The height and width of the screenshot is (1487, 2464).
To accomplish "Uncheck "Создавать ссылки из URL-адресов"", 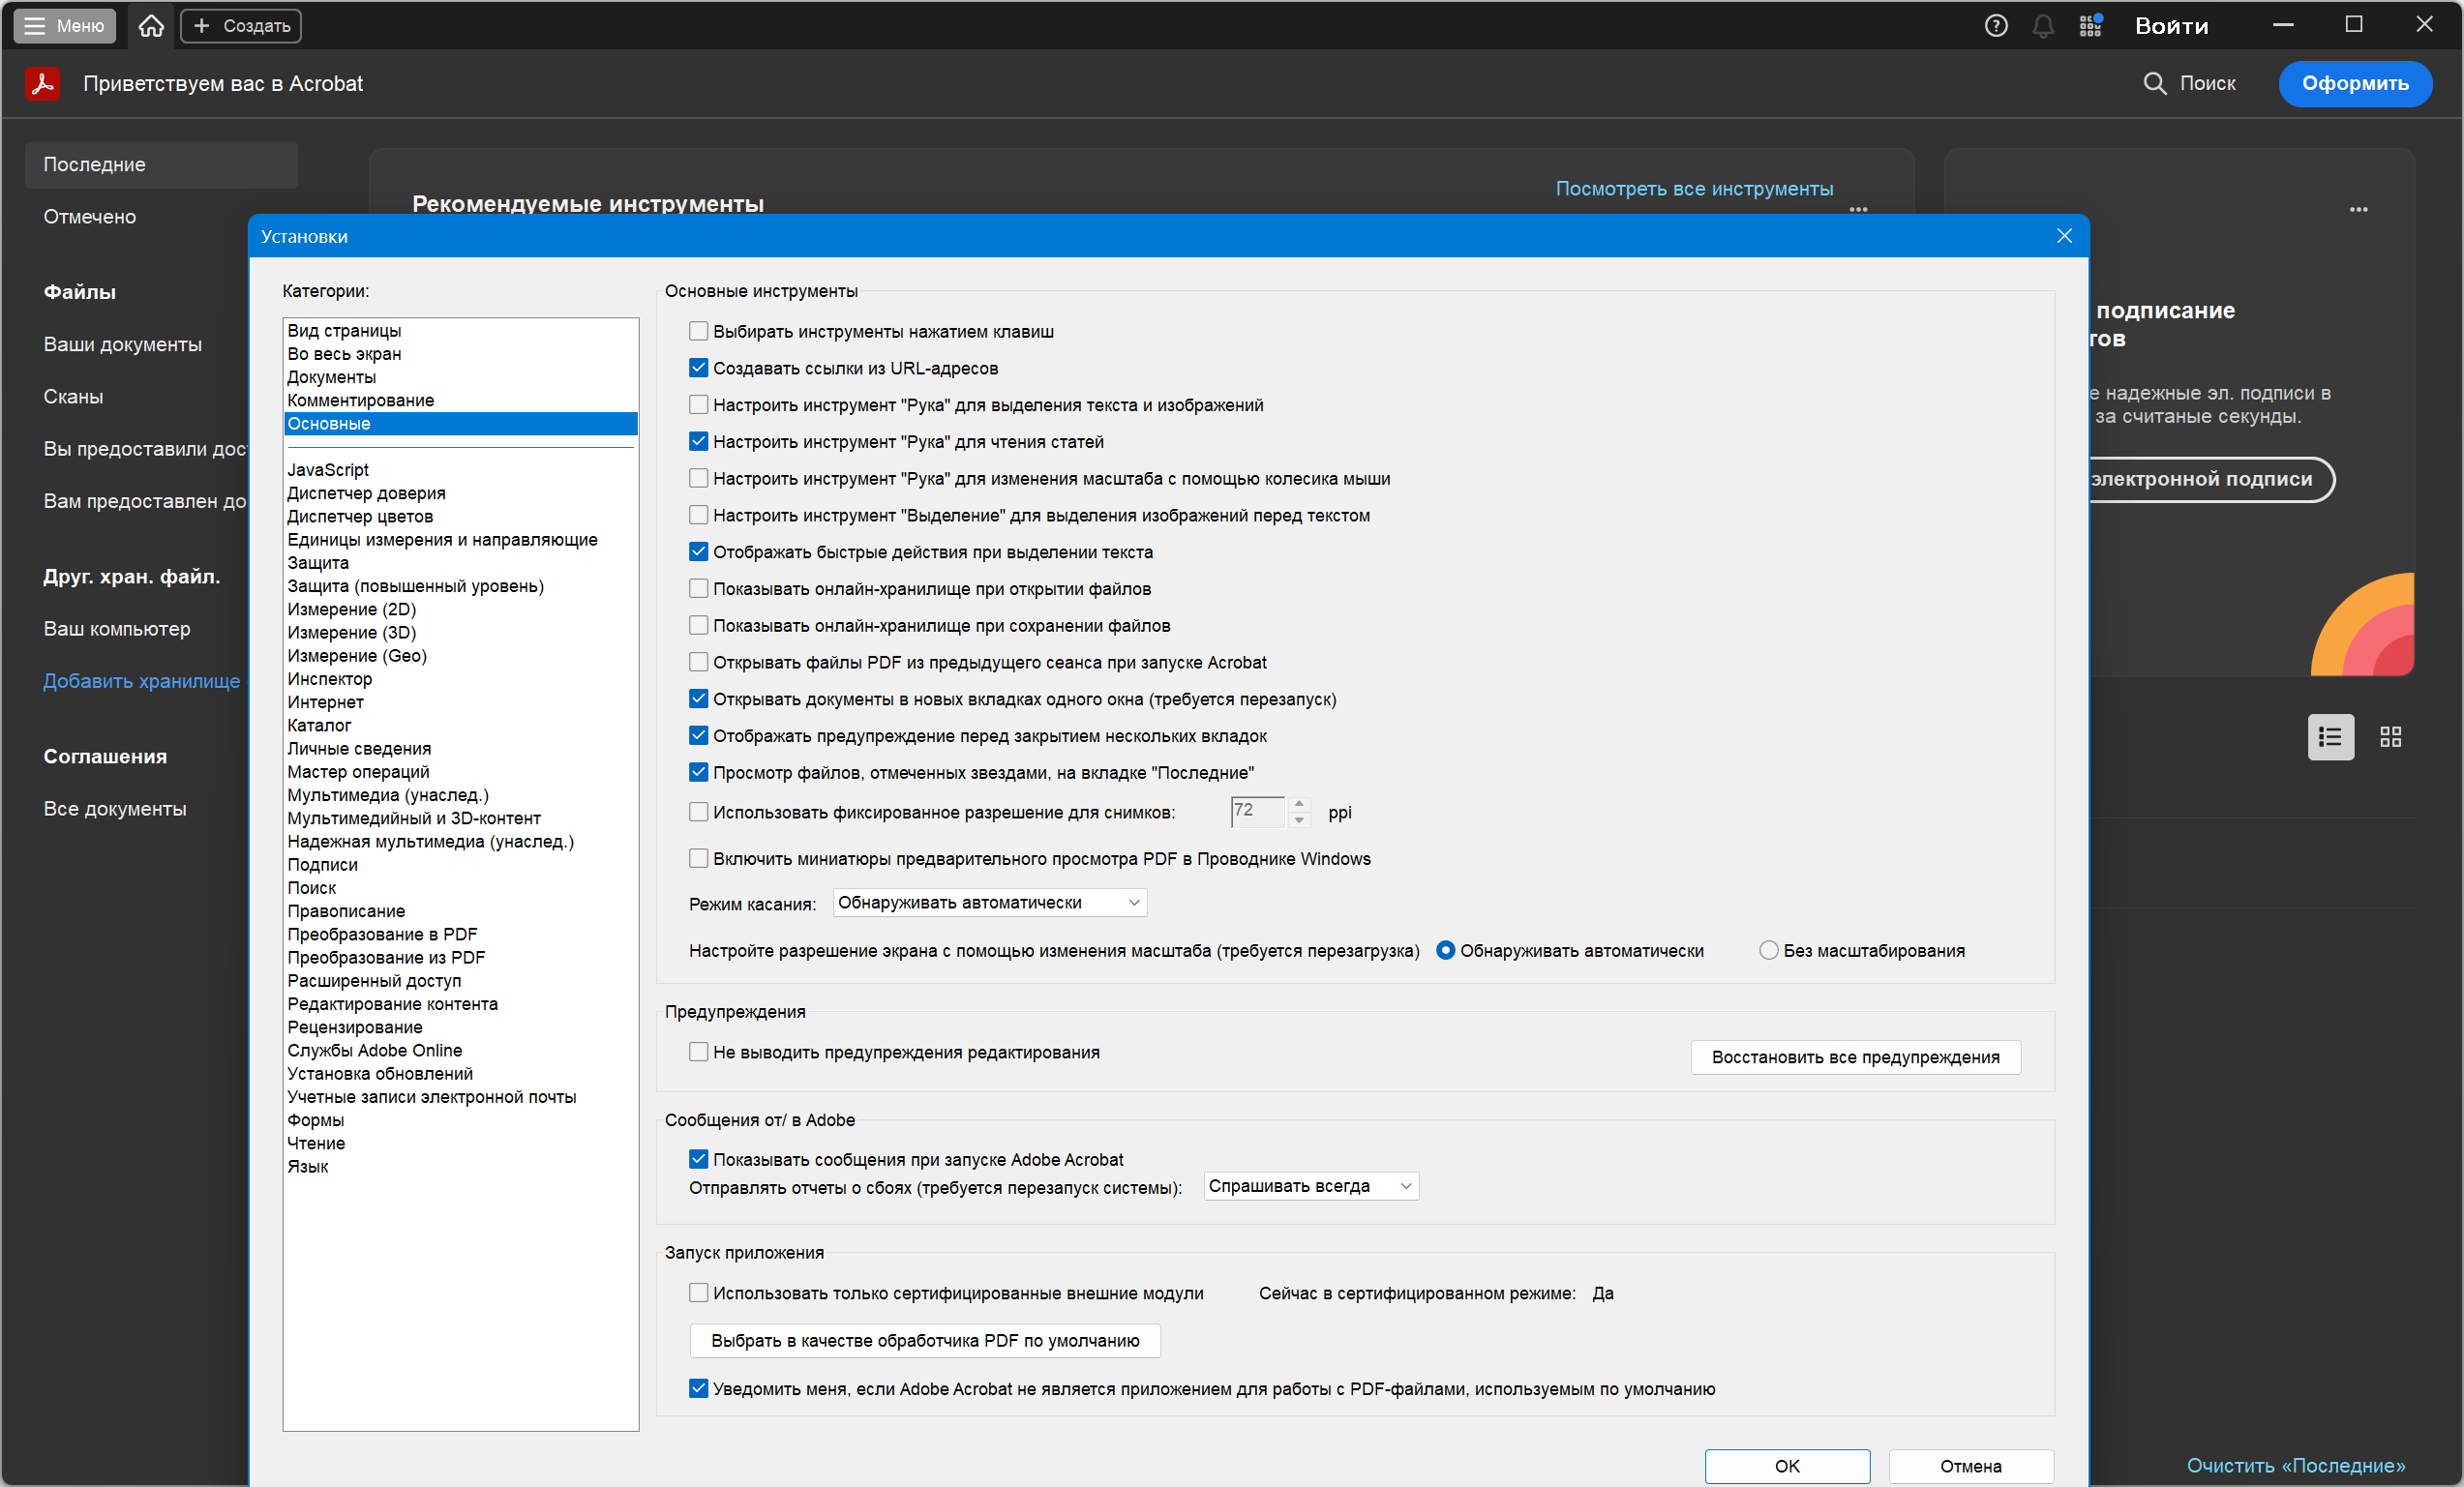I will (x=698, y=368).
